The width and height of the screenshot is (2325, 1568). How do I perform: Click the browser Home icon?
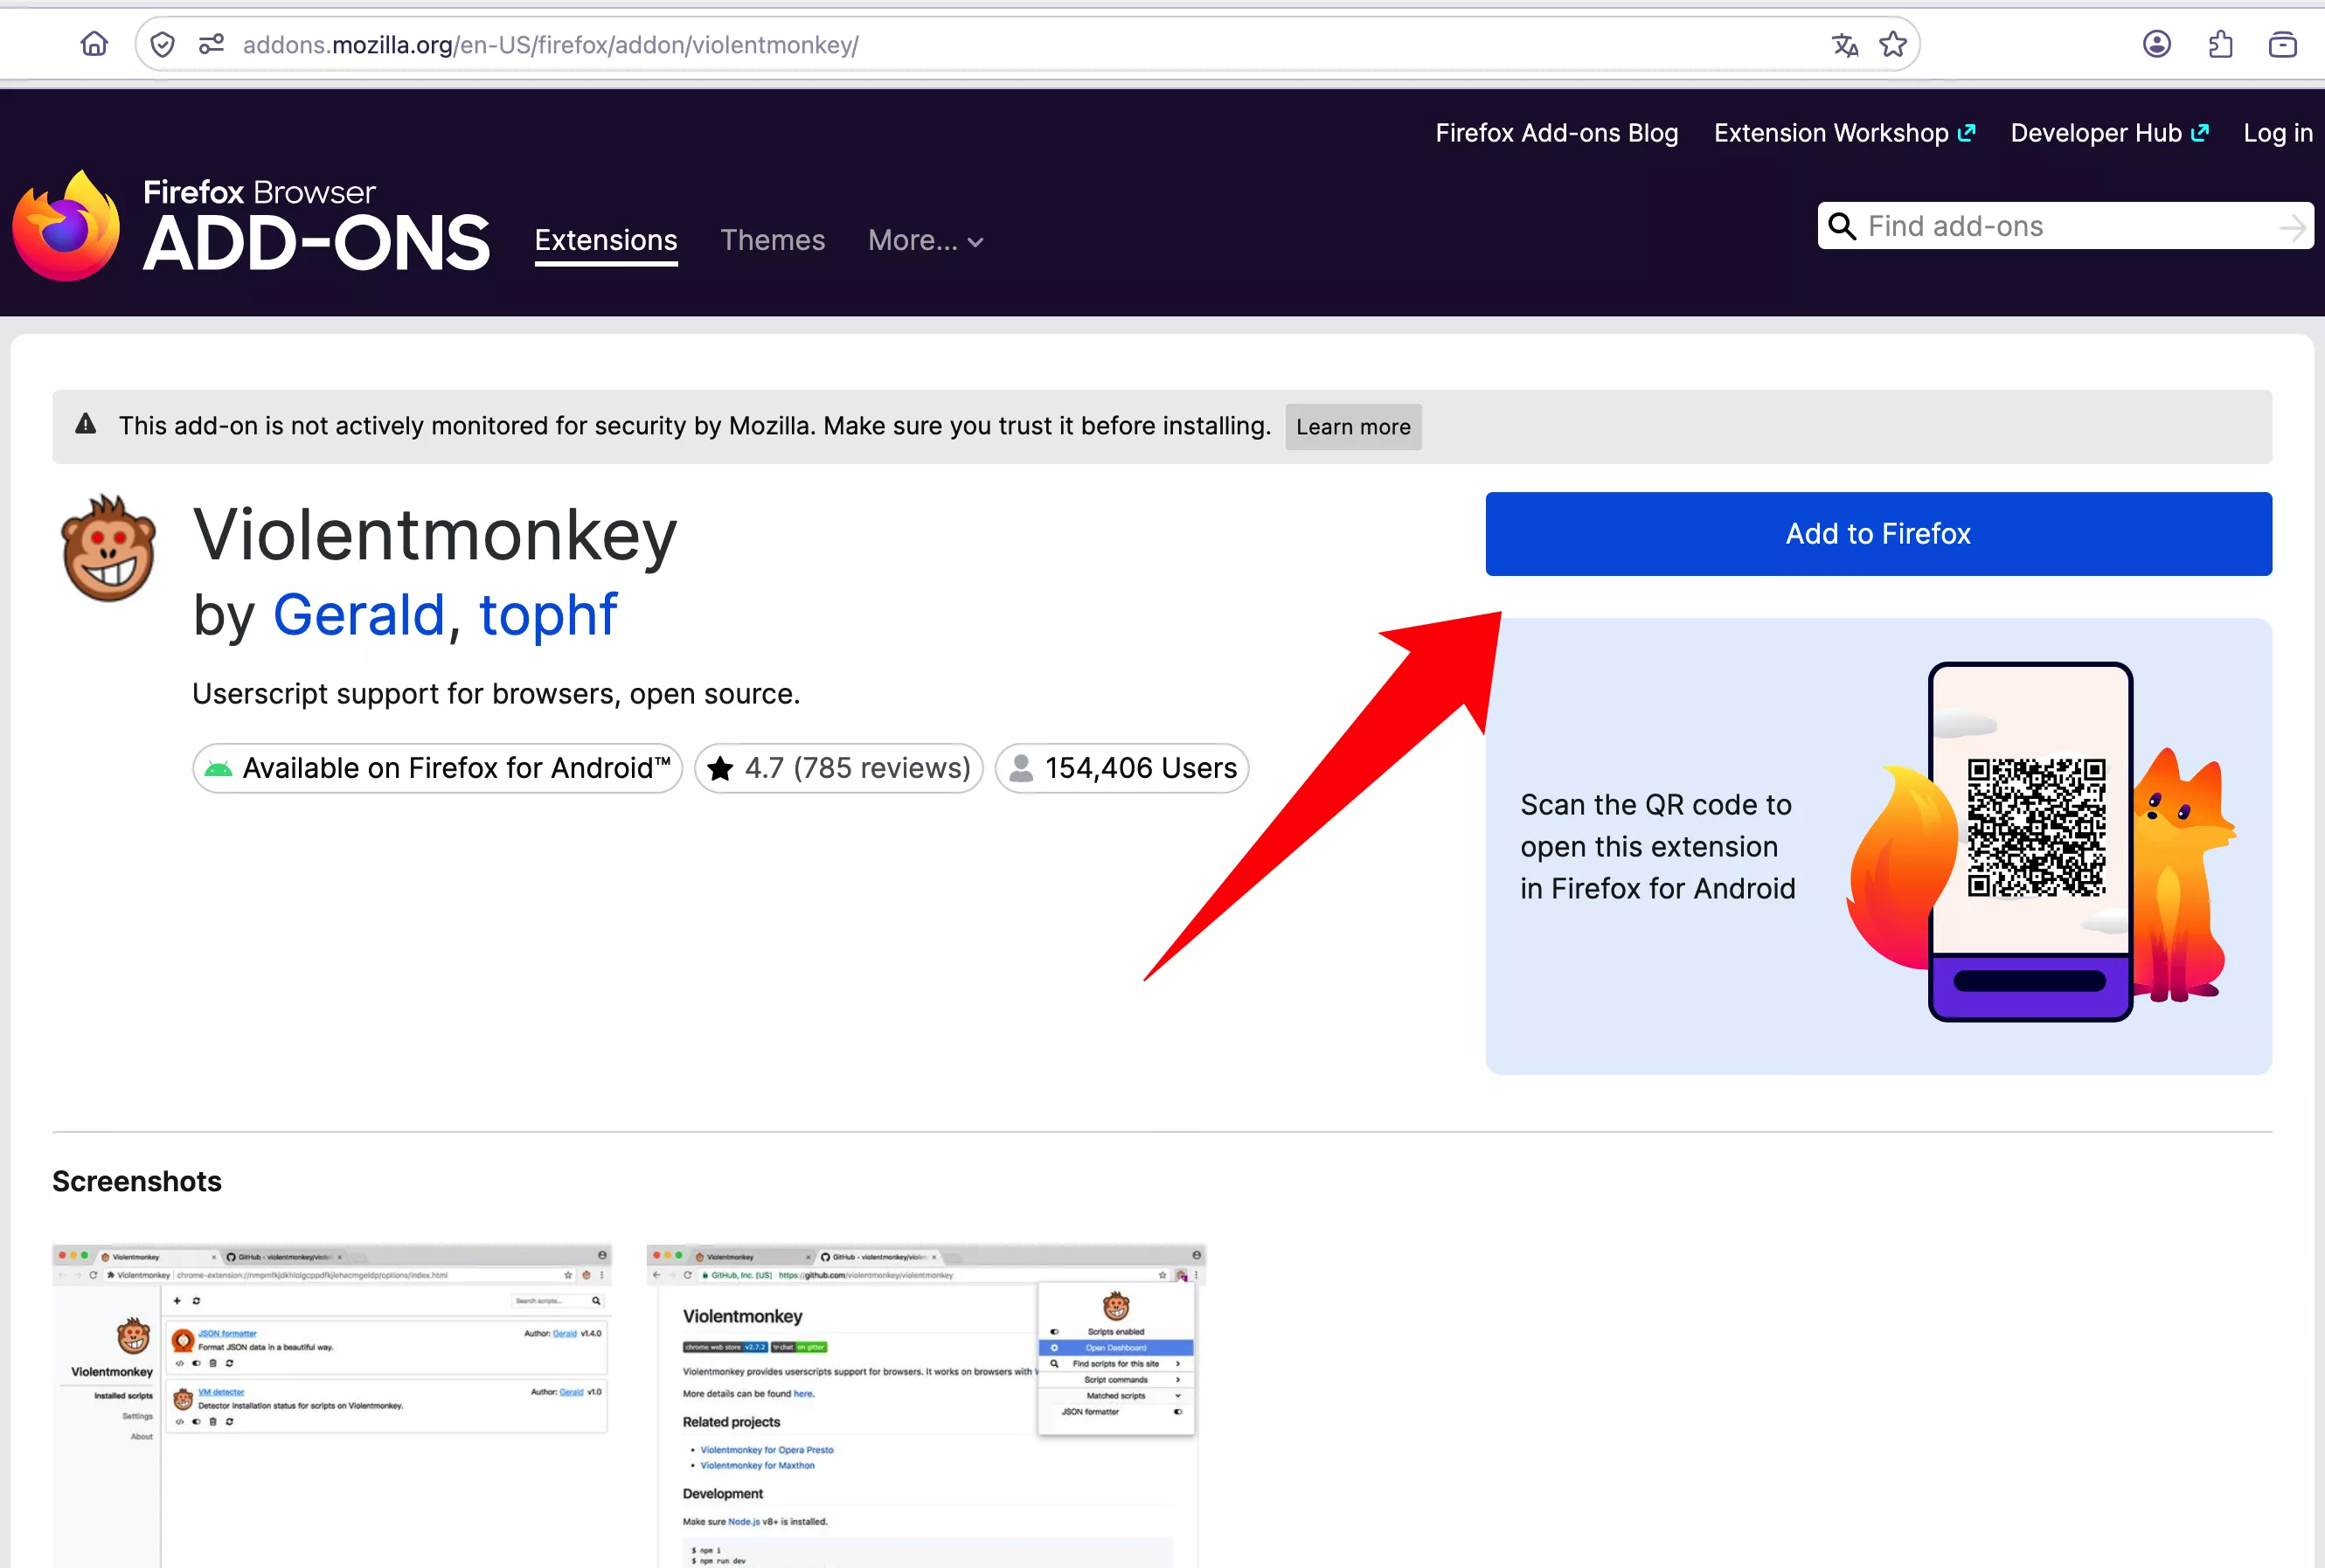94,44
